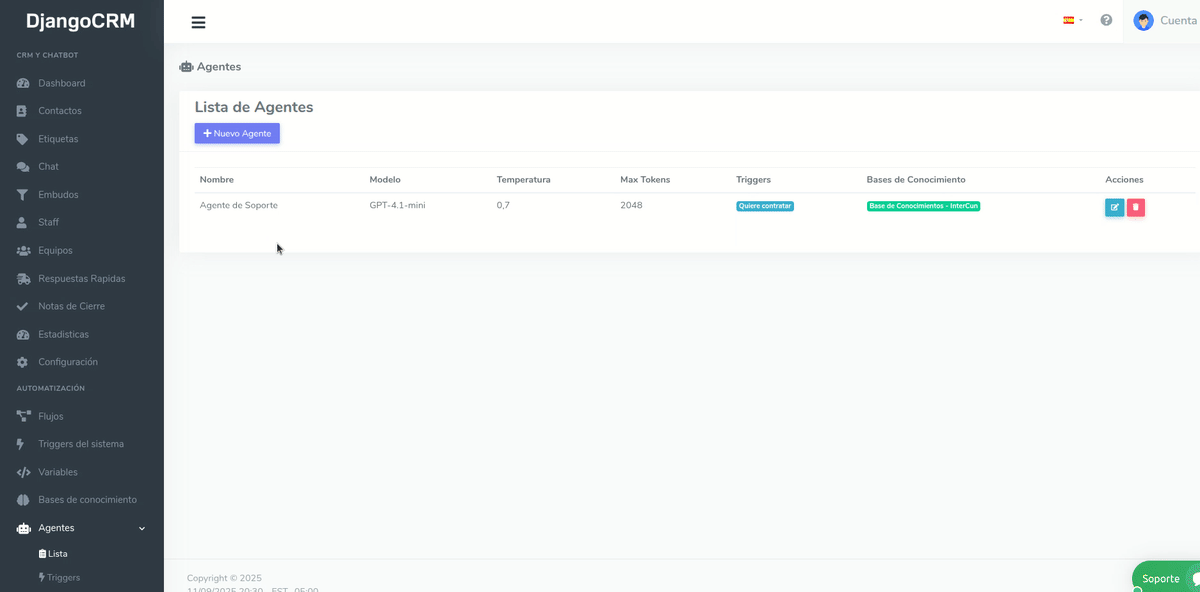Click the Equipos group icon
The height and width of the screenshot is (592, 1200).
pyautogui.click(x=23, y=251)
